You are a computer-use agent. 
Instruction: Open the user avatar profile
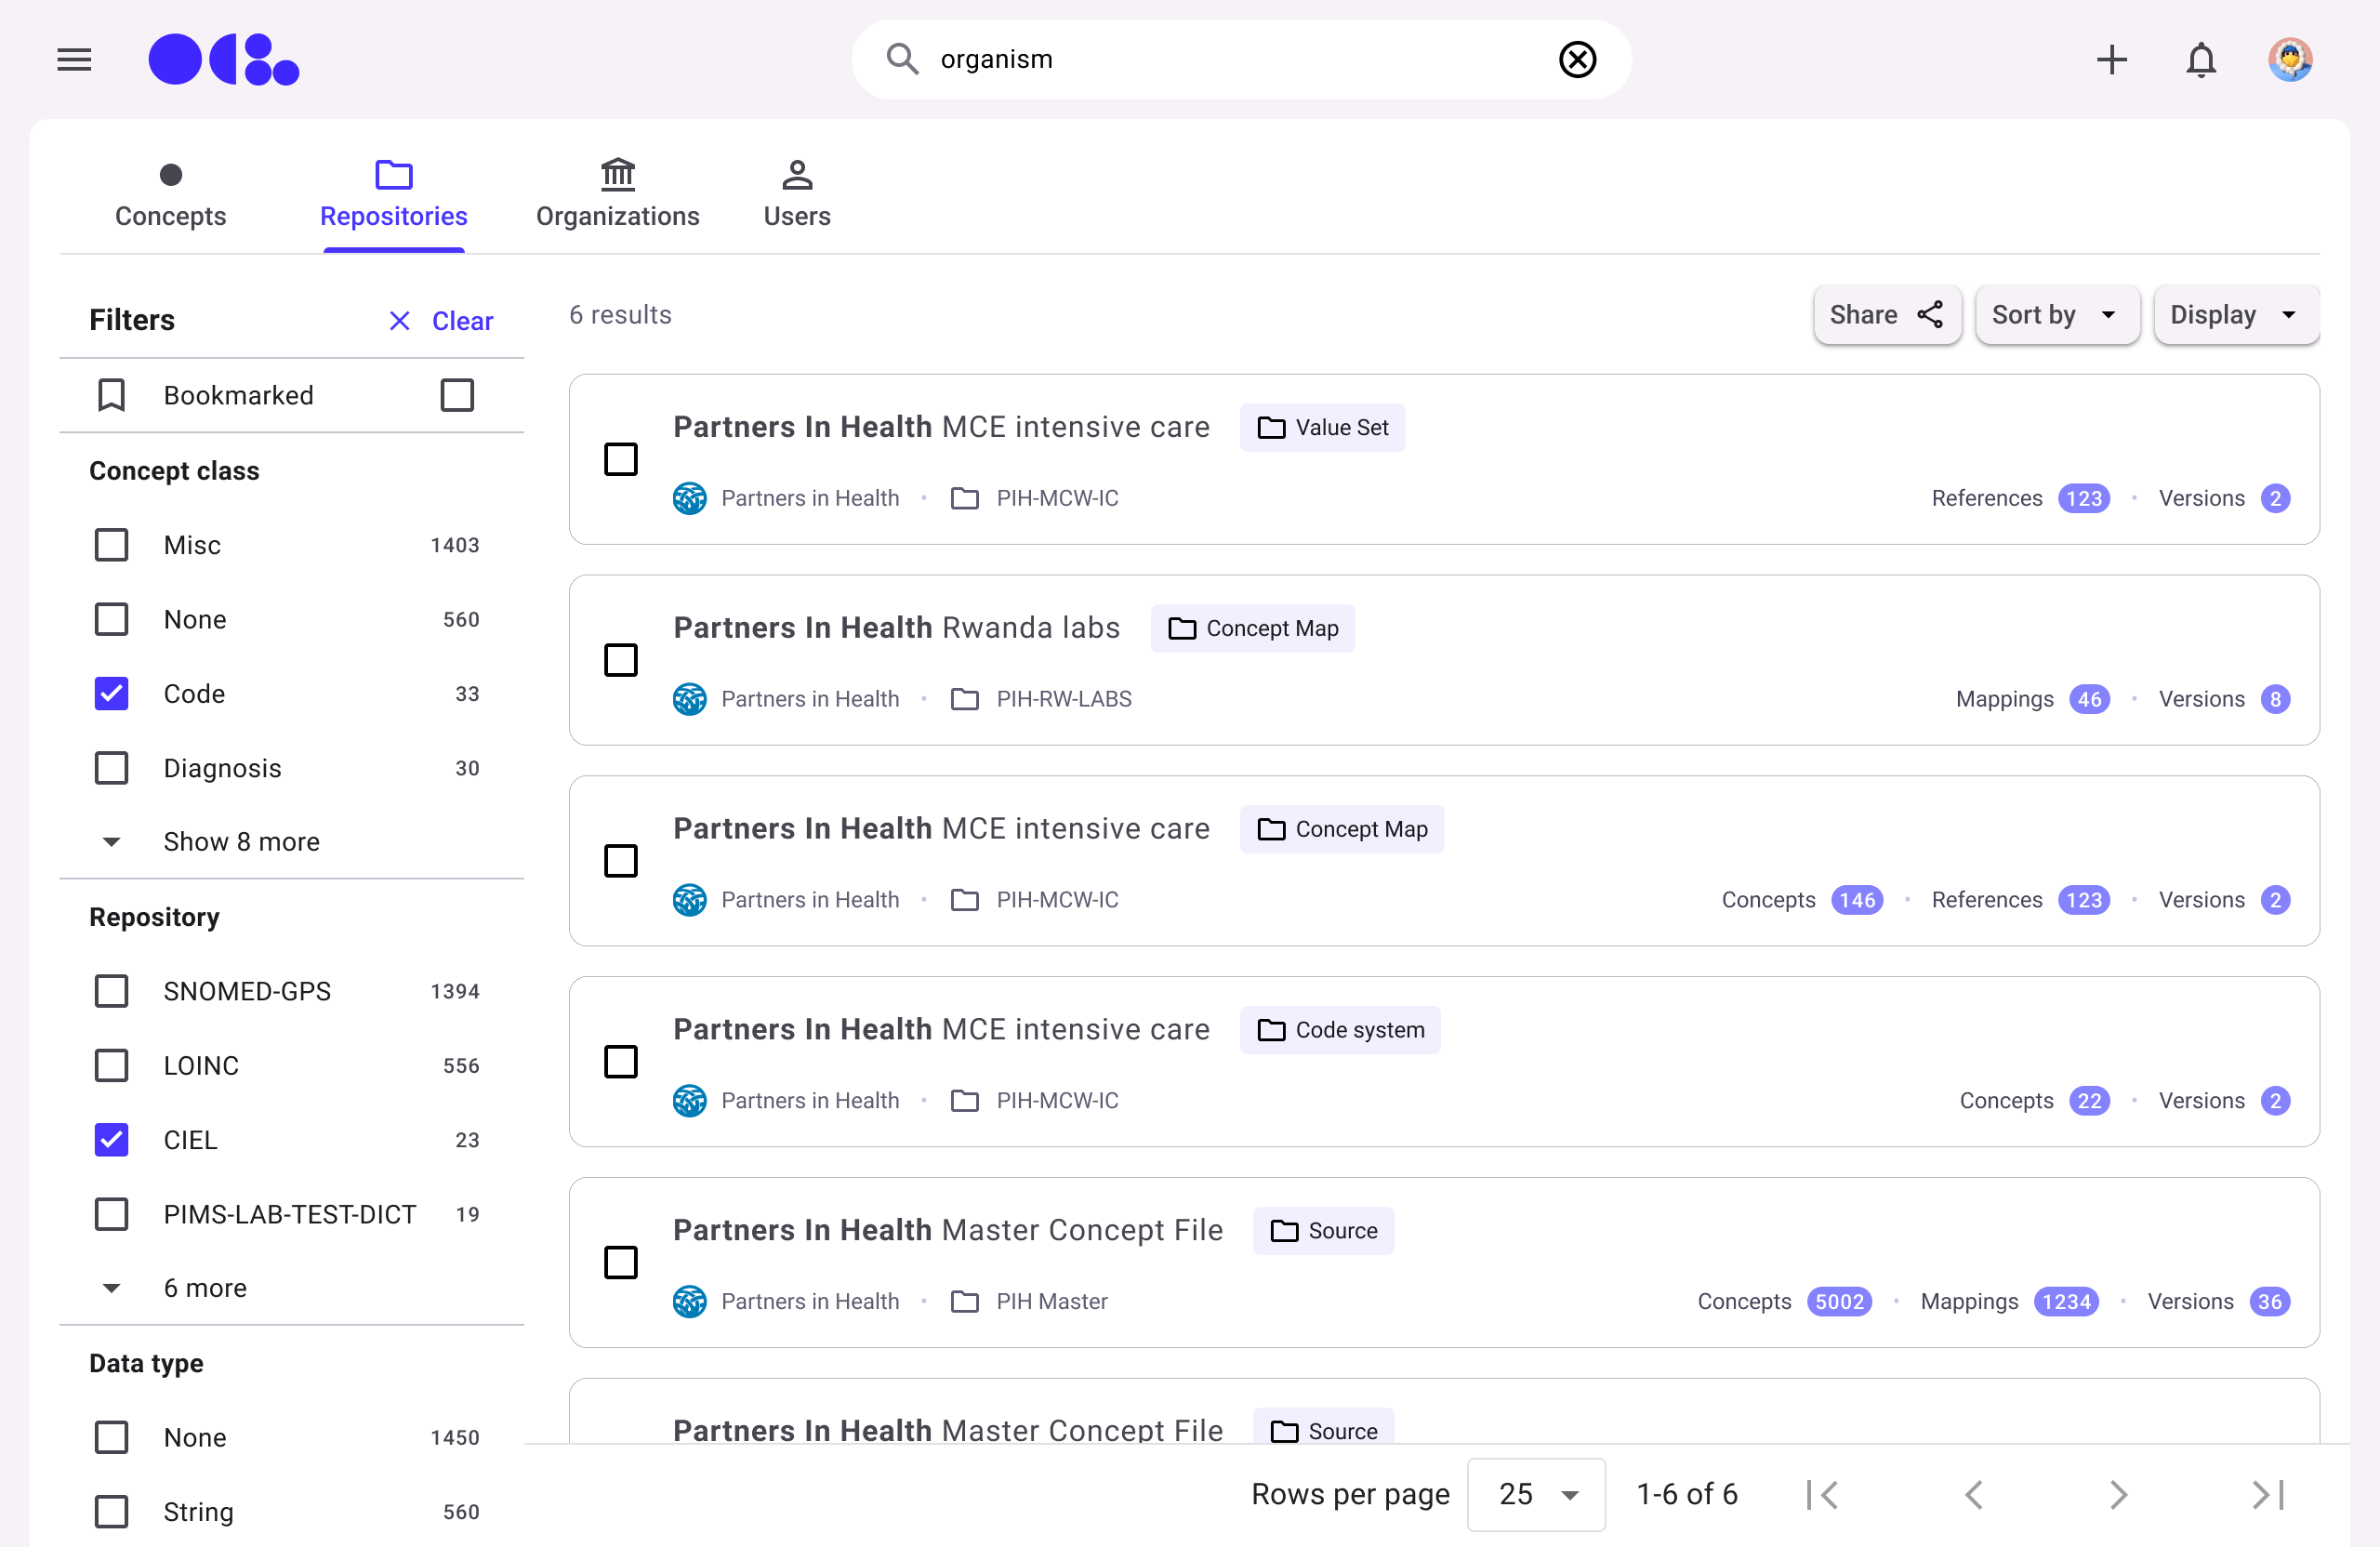(x=2289, y=60)
